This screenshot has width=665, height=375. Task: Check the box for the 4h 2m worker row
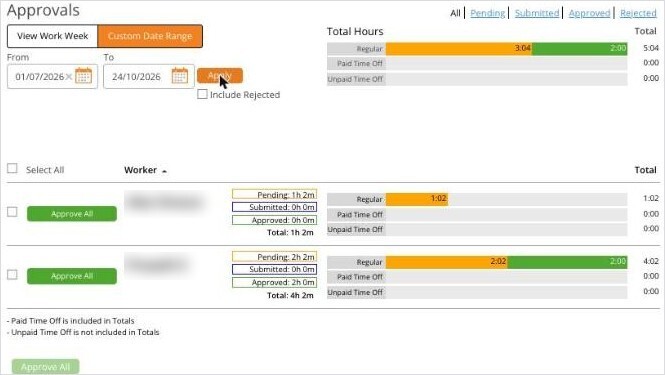12,274
